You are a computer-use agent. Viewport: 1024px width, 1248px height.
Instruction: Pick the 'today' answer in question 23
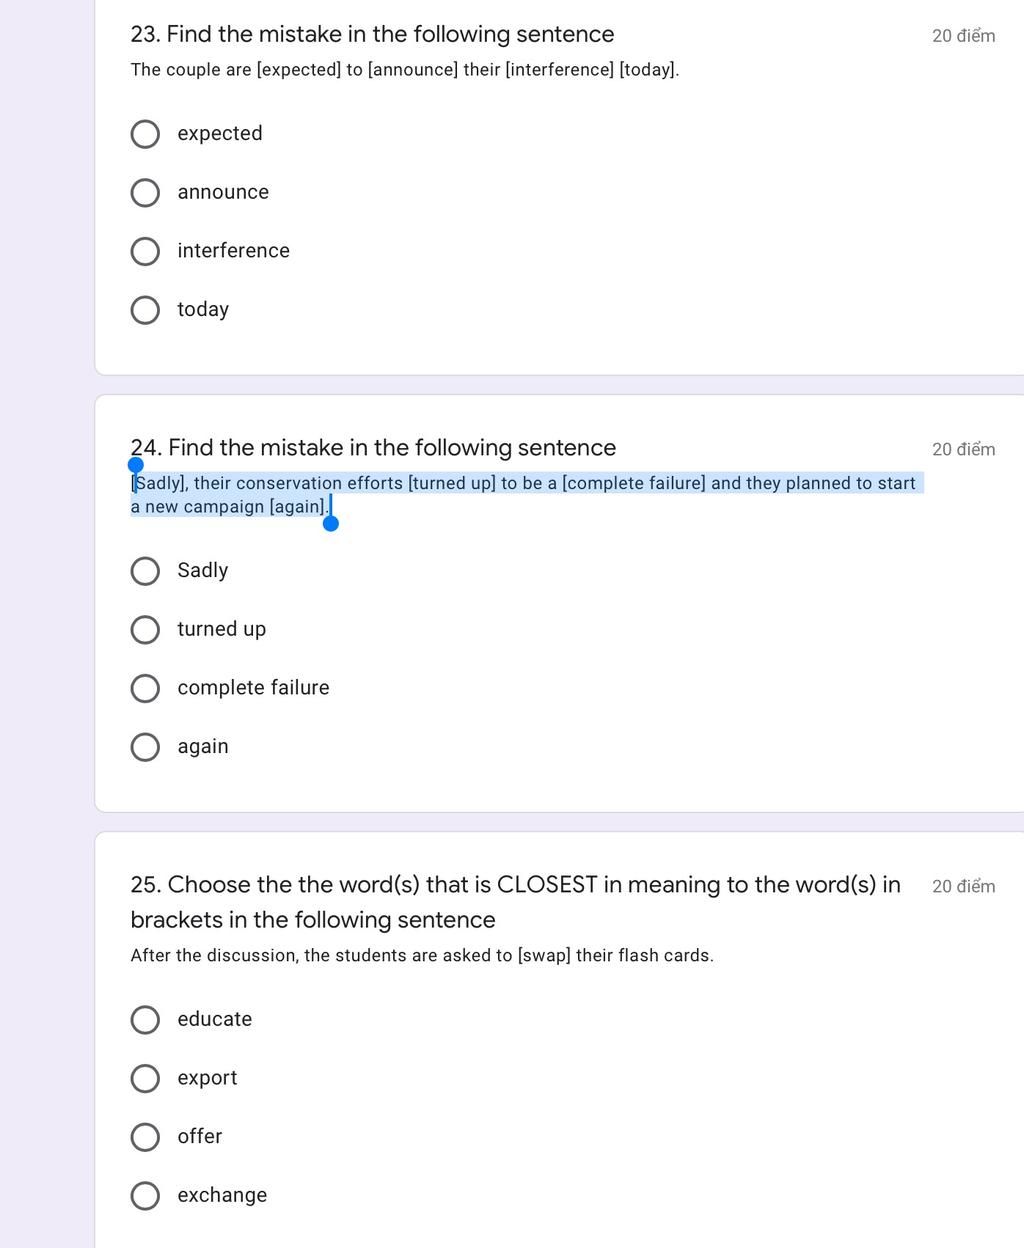145,310
